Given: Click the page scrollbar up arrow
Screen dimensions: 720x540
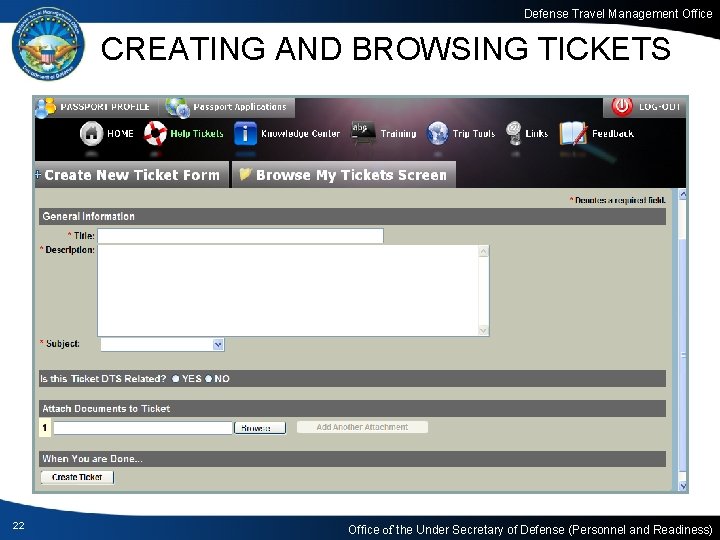Looking at the screenshot, I should click(683, 194).
